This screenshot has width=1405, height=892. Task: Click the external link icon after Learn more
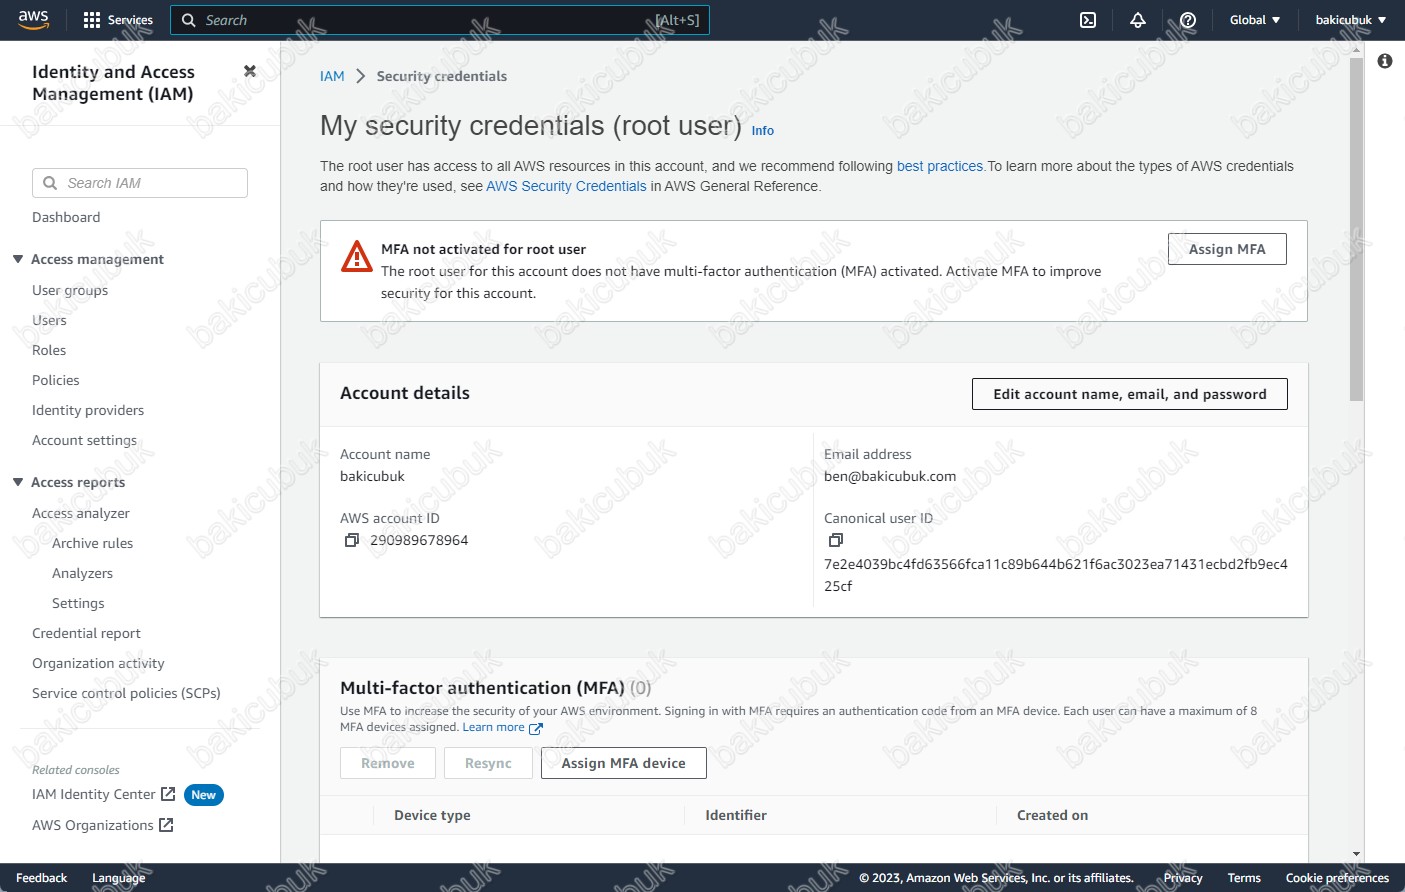click(536, 728)
